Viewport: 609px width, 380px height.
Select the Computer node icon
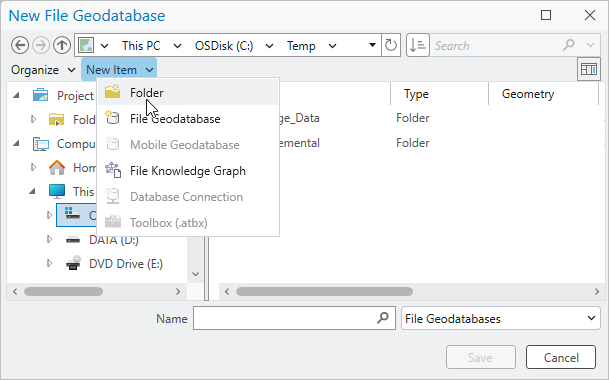coord(41,144)
